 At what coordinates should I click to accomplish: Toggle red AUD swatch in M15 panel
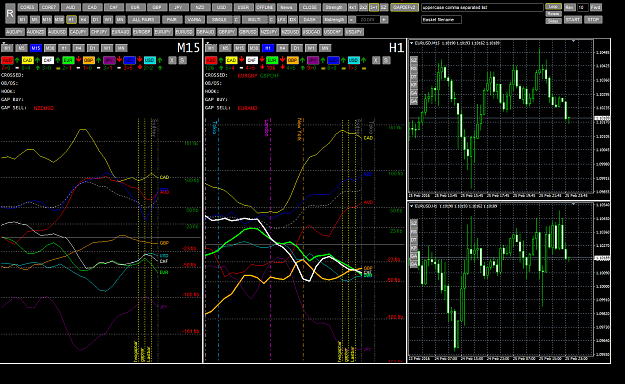(7, 60)
